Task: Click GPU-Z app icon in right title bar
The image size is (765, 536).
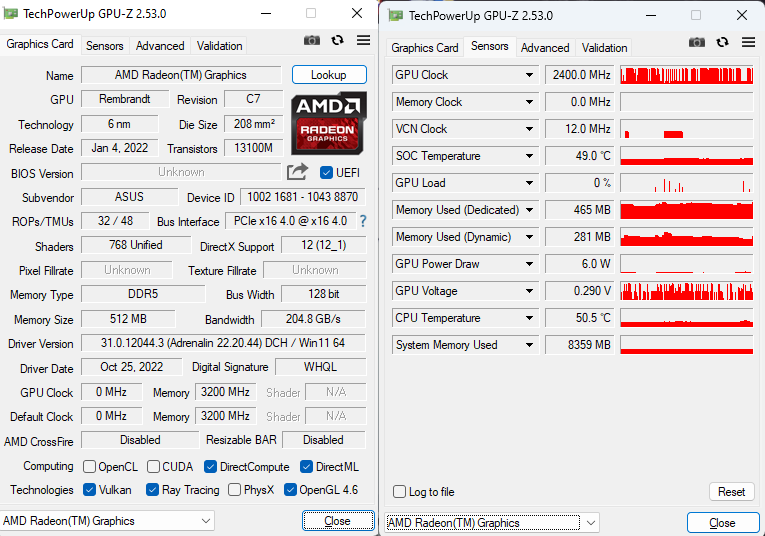Action: 396,16
